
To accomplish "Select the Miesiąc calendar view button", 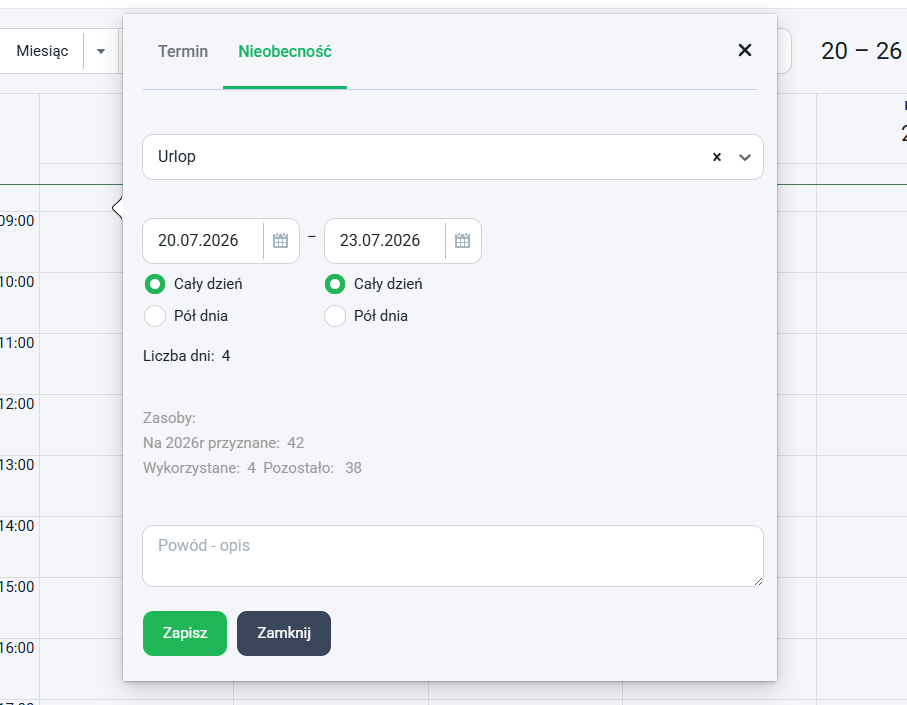I will (42, 51).
